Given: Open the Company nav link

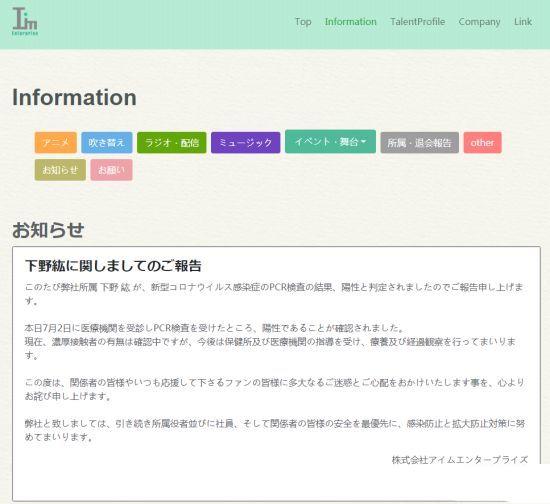Looking at the screenshot, I should 479,22.
